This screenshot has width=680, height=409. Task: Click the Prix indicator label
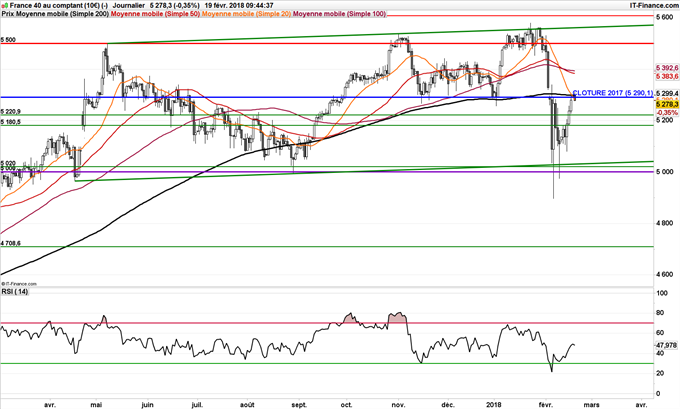click(8, 14)
